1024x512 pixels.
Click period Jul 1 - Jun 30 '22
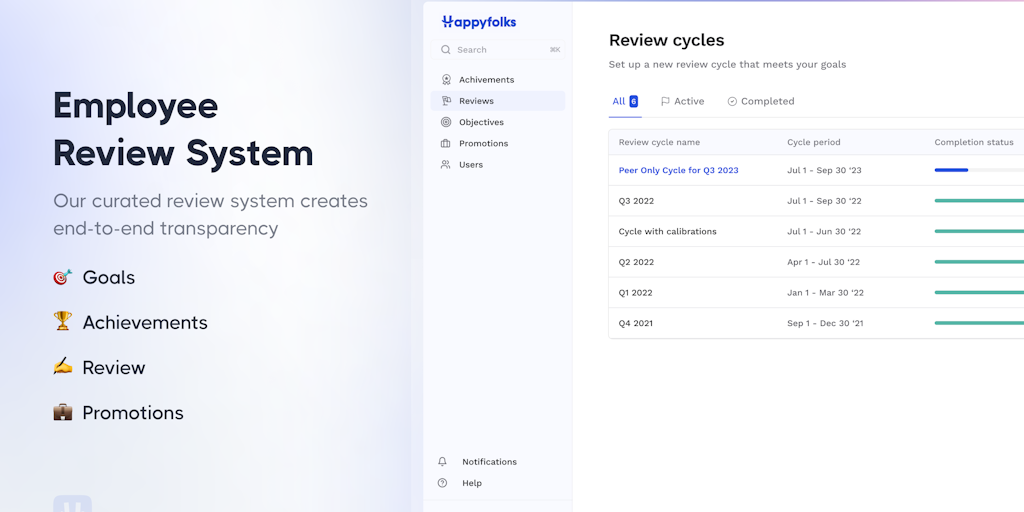[x=824, y=232]
